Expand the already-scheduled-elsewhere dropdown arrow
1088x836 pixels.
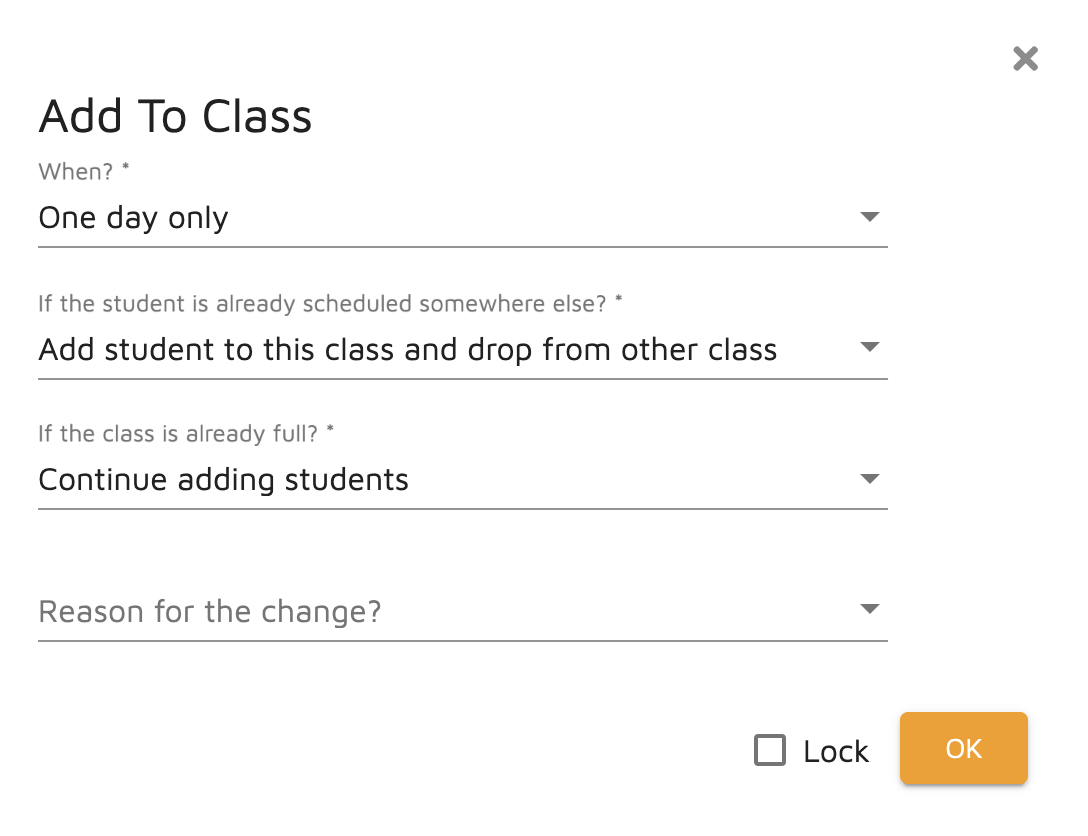click(x=869, y=348)
